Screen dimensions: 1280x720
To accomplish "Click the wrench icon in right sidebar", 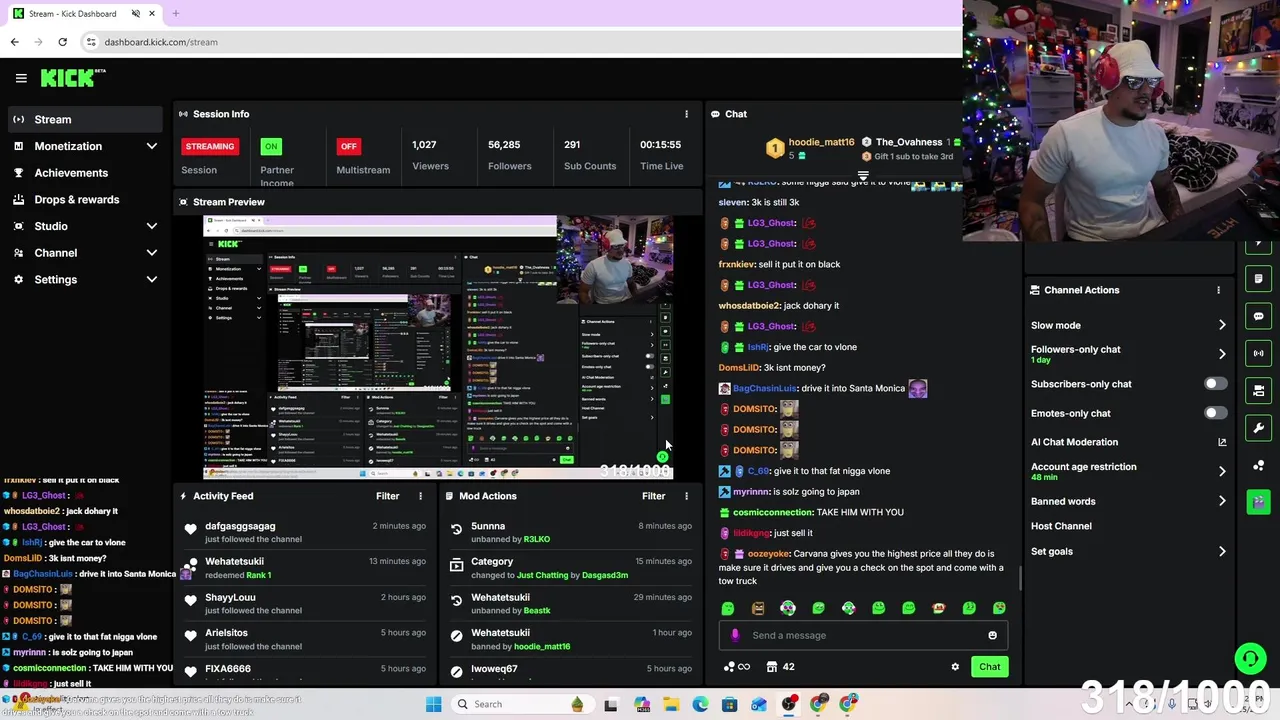I will tap(1258, 428).
